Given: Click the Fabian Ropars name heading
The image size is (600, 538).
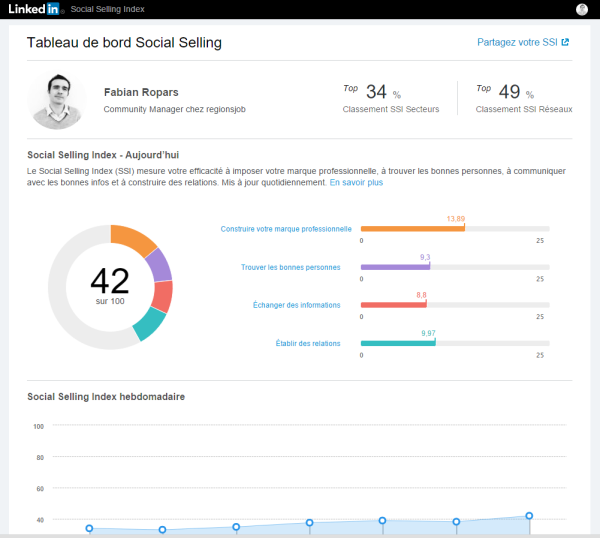Looking at the screenshot, I should 141,92.
